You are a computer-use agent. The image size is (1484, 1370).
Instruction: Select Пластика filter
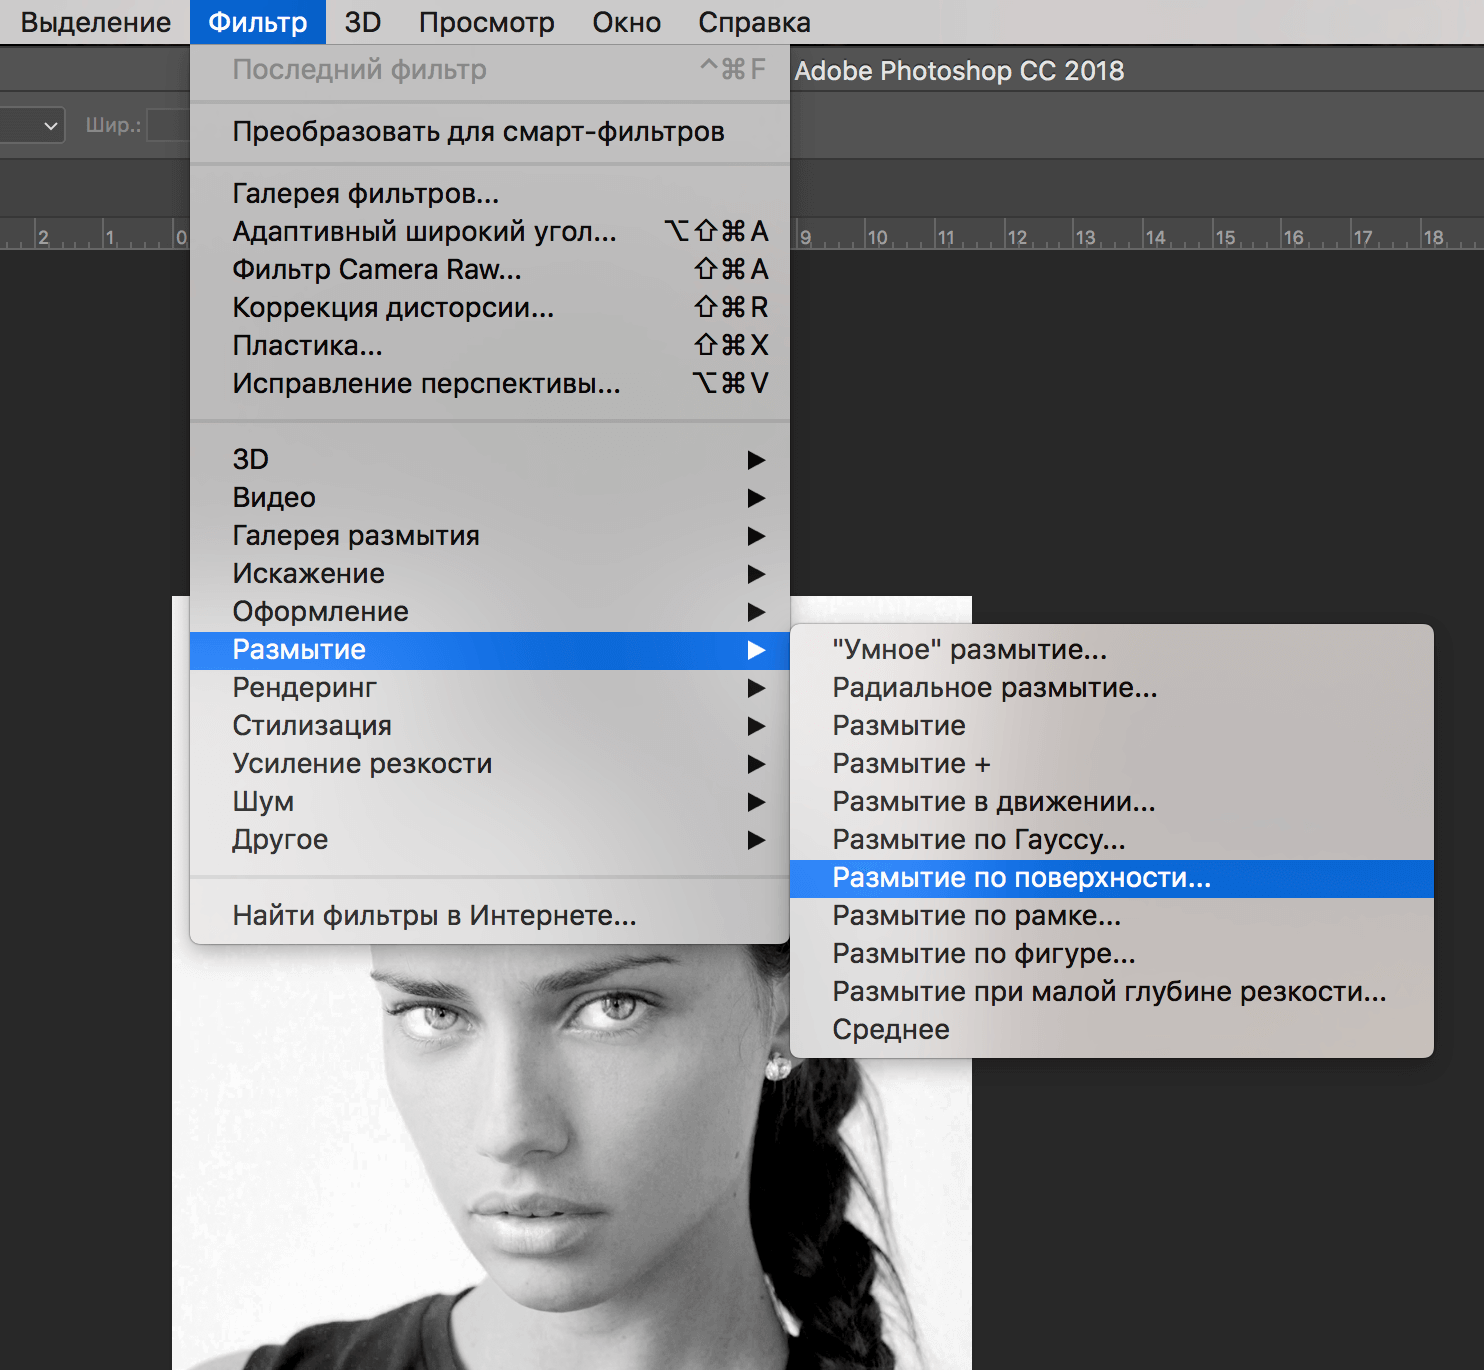tap(307, 345)
